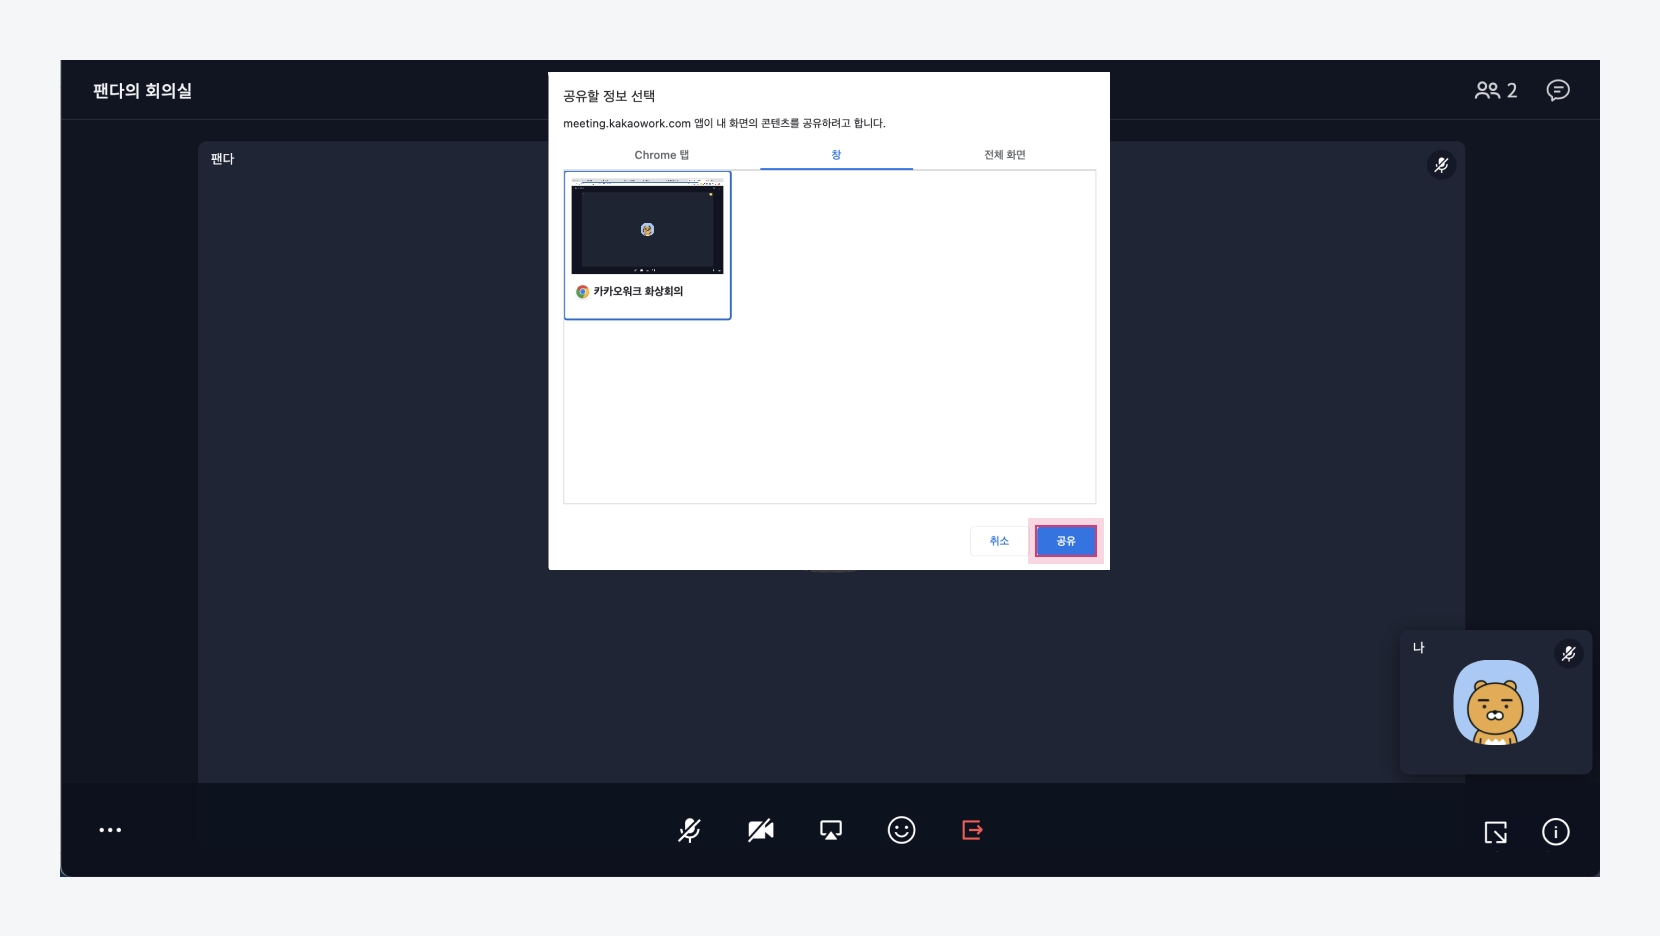1660x936 pixels.
Task: Open the chat panel icon
Action: click(1557, 91)
